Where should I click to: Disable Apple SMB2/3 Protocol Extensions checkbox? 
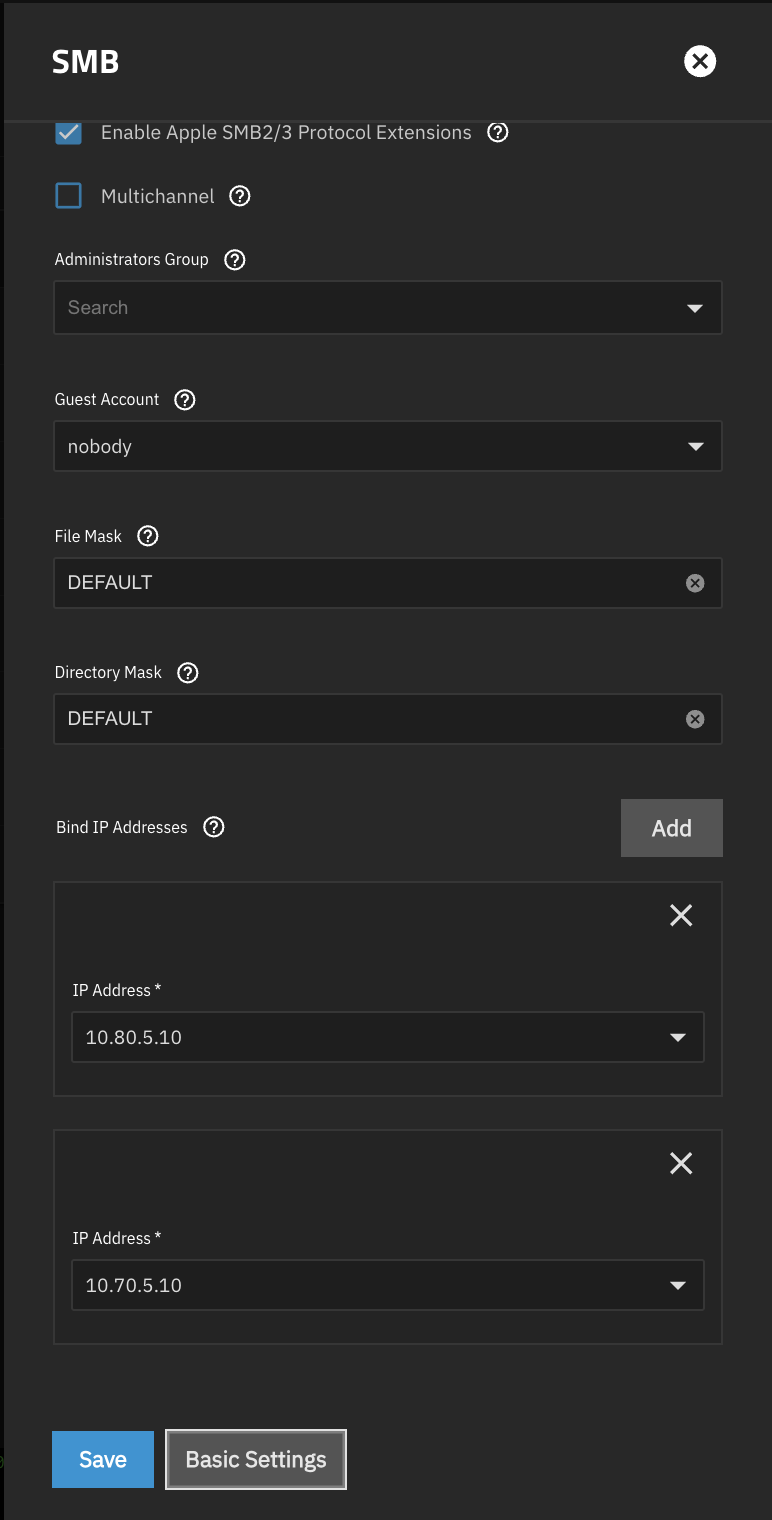pos(68,132)
